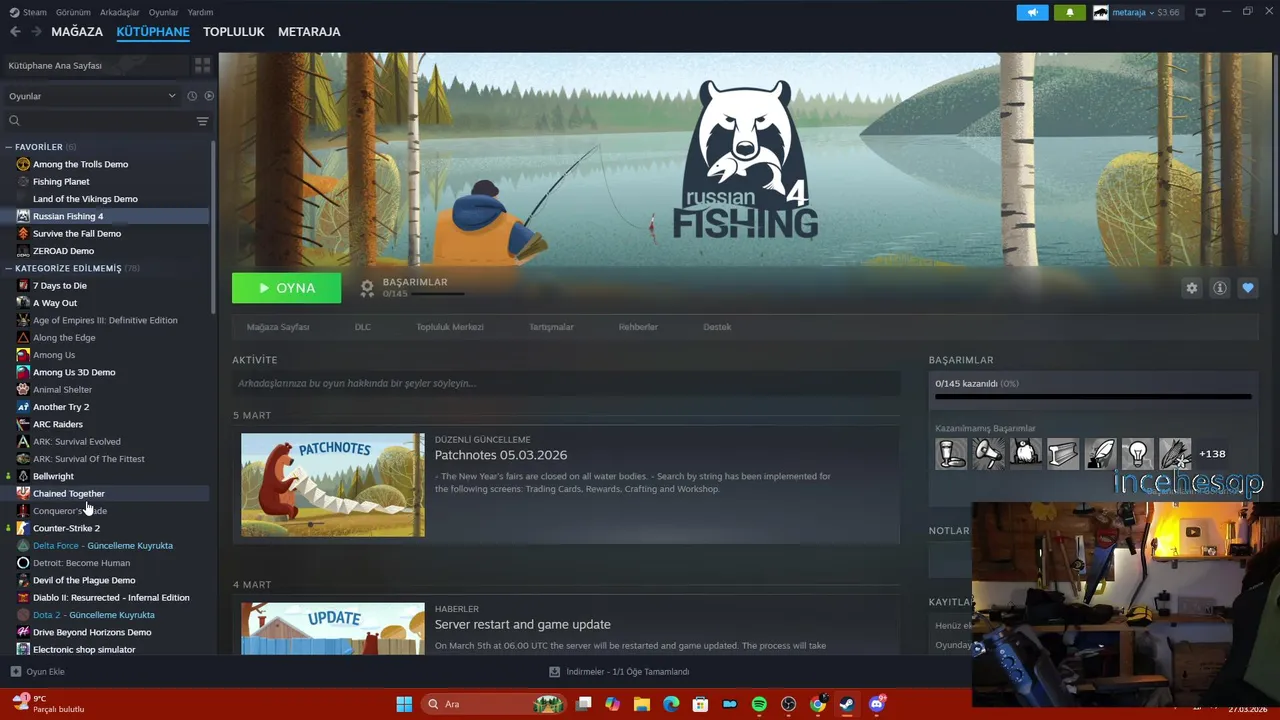Open advanced filter options icon
The width and height of the screenshot is (1280, 720).
click(x=202, y=121)
